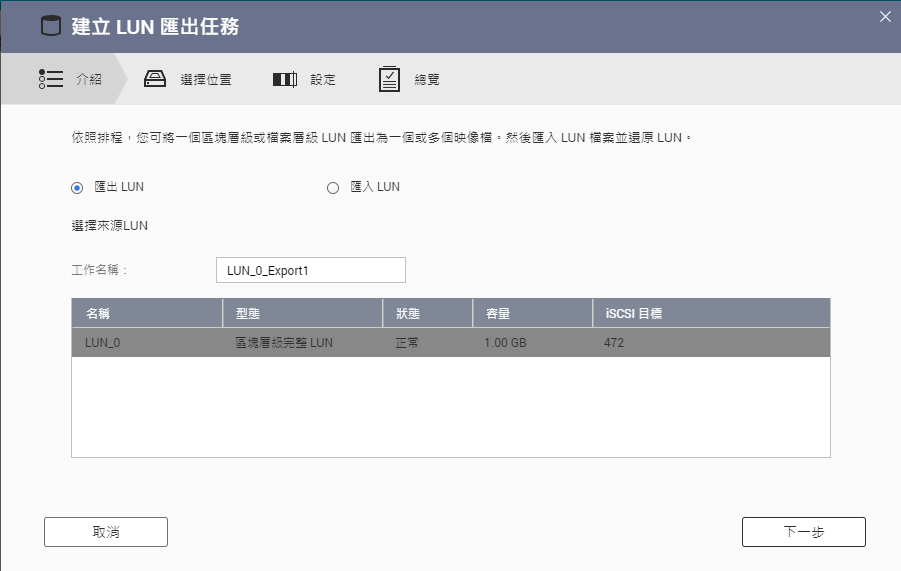Click the 工作名稱 text field
The image size is (901, 571).
click(310, 270)
